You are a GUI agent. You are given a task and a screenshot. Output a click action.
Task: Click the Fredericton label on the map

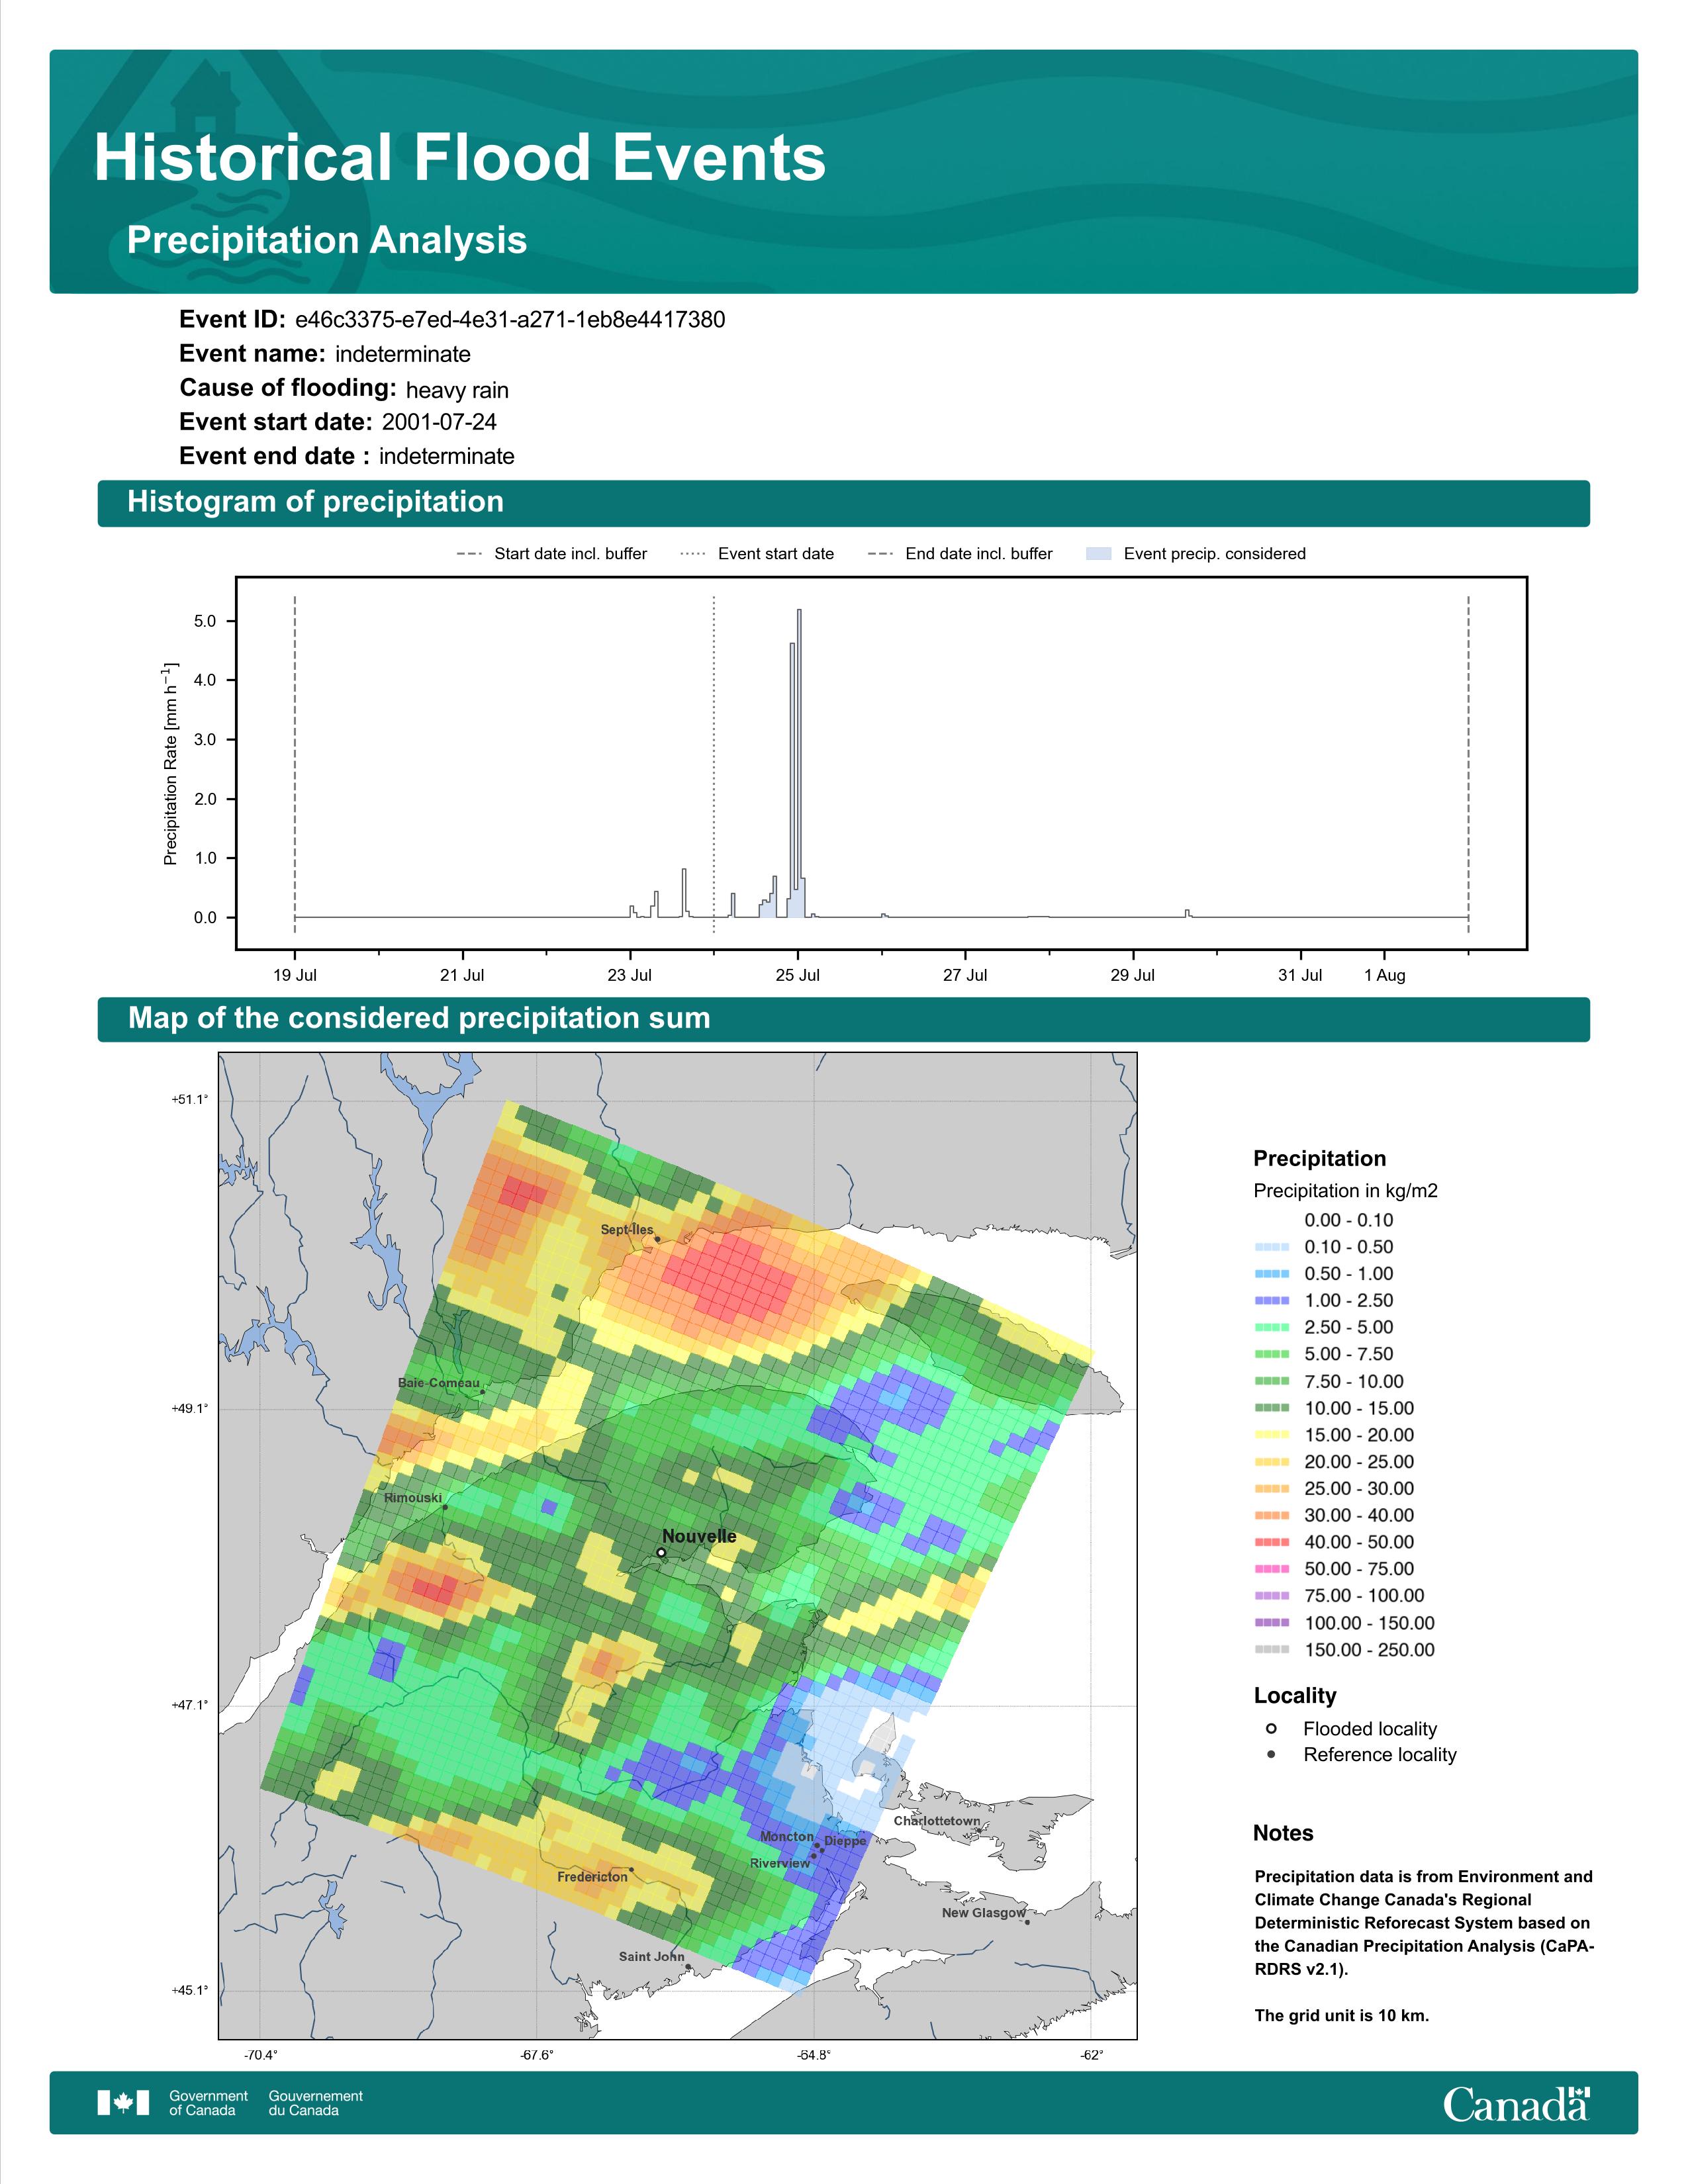pyautogui.click(x=592, y=1877)
